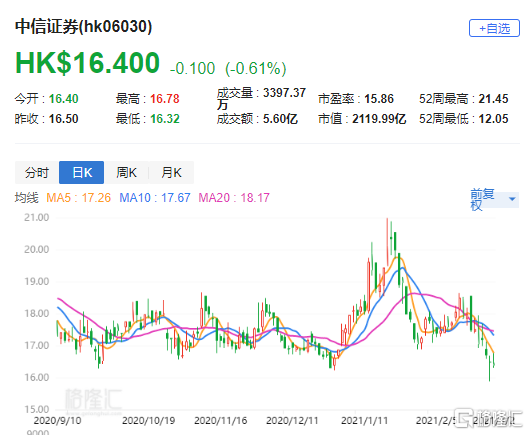Expand the 前复权 adjustment dropdown
Image resolution: width=529 pixels, height=435 pixels.
click(x=494, y=199)
